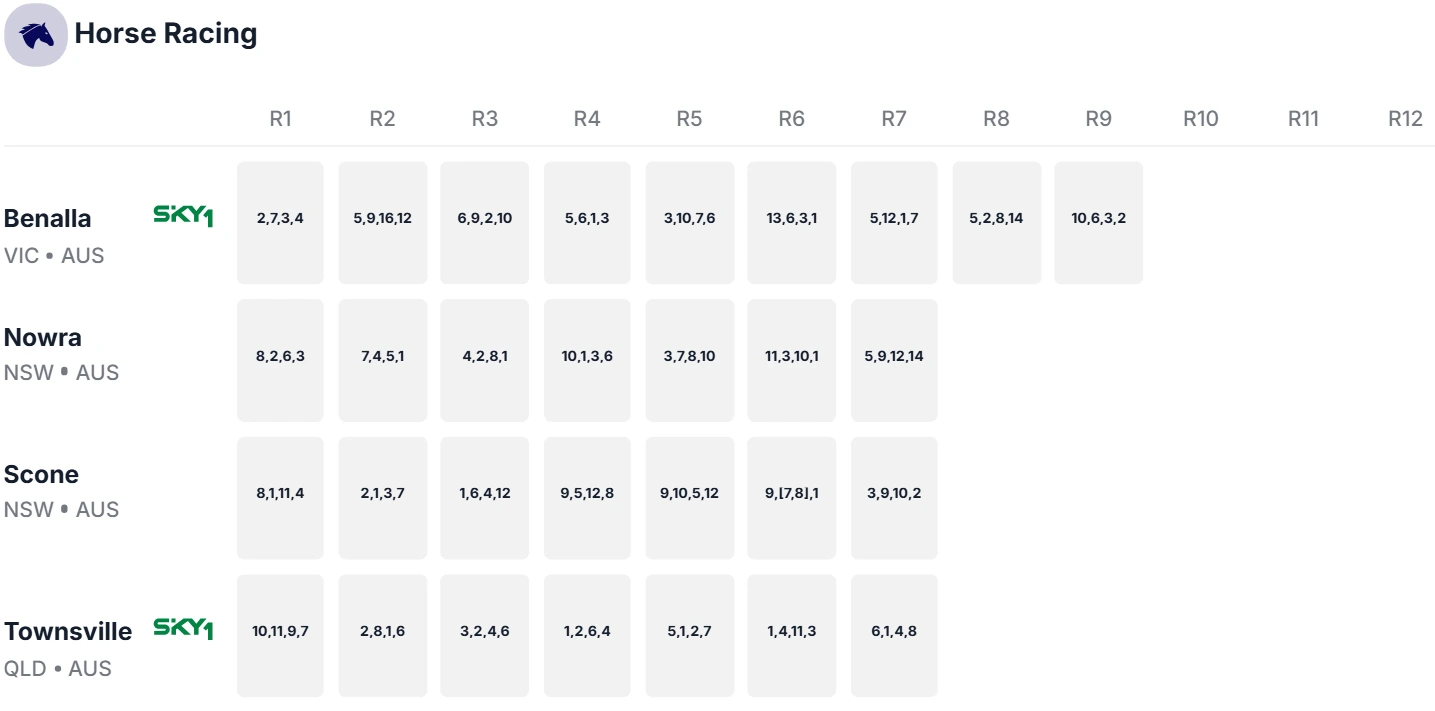Open the Scone meeting link
This screenshot has width=1435, height=711.
[61, 491]
